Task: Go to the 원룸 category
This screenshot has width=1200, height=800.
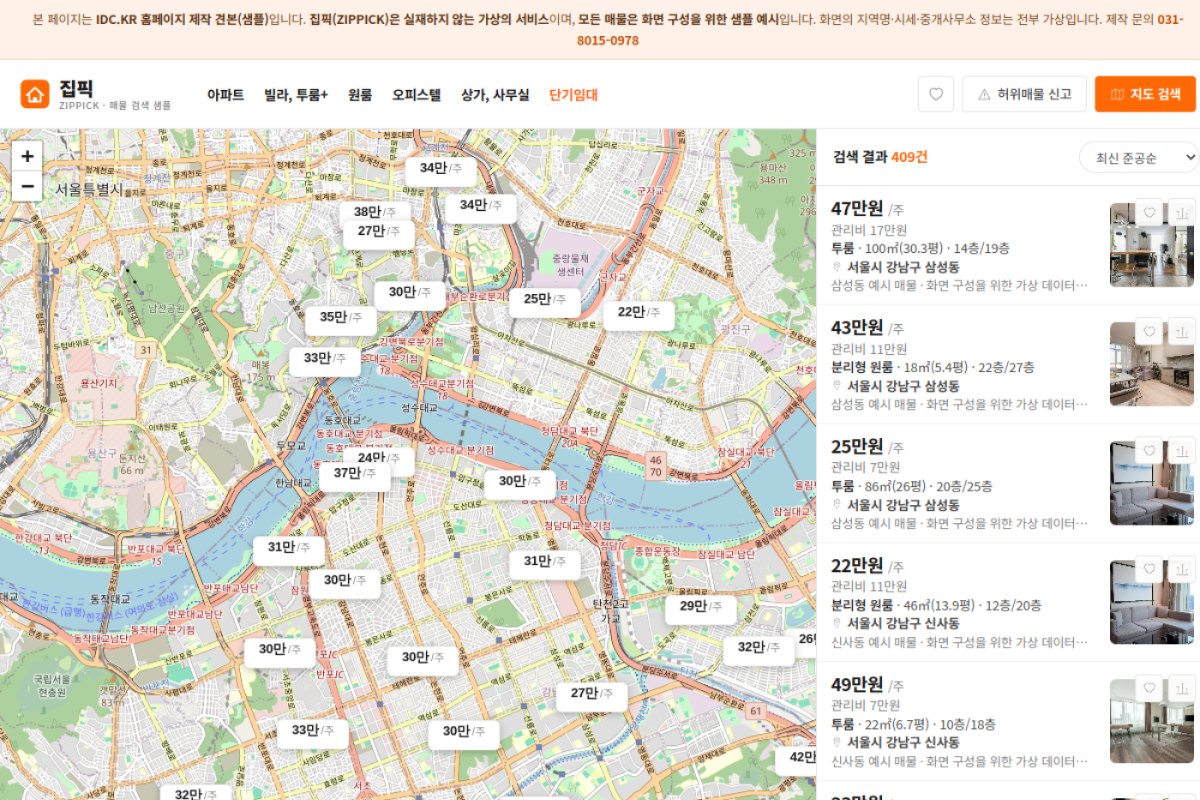Action: 360,95
